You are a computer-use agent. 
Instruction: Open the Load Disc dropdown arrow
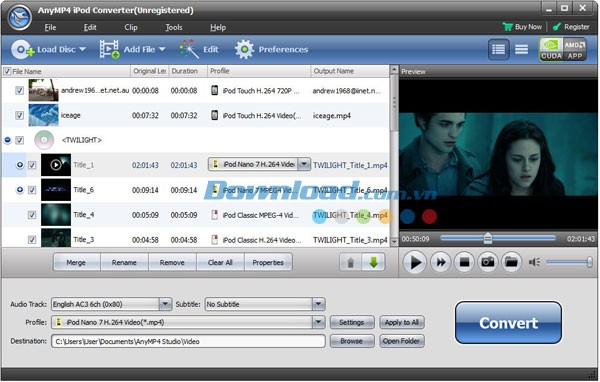point(82,49)
